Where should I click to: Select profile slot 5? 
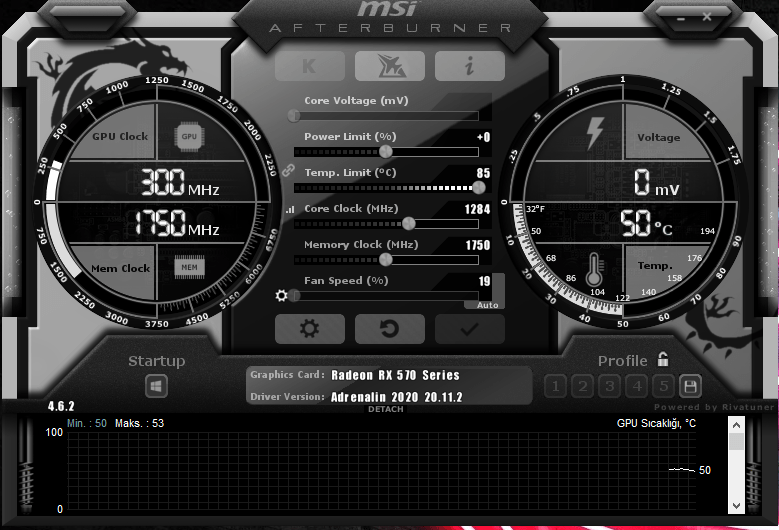(664, 386)
